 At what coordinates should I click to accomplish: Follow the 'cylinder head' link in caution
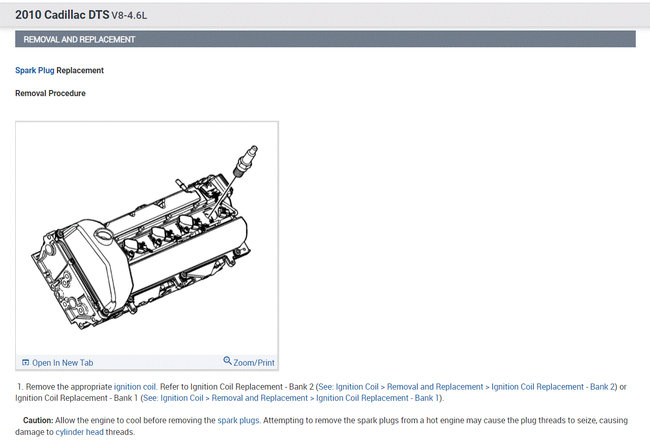pyautogui.click(x=80, y=432)
